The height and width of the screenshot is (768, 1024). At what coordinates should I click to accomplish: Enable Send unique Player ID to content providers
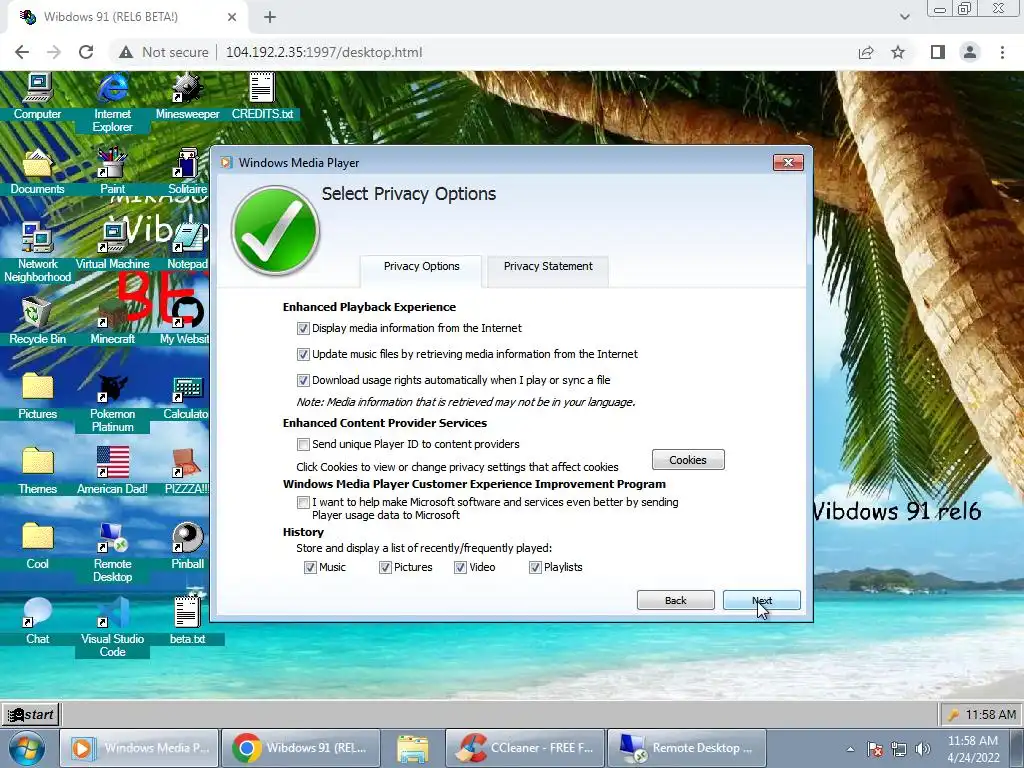pos(303,445)
